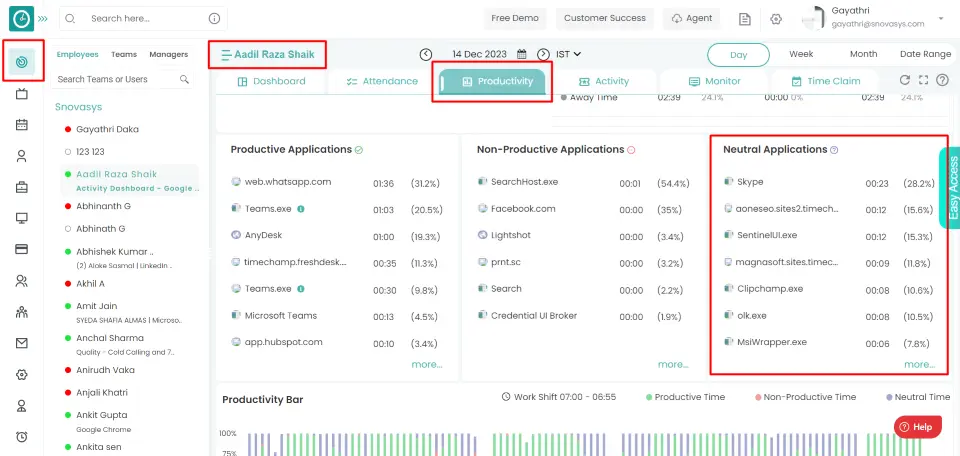
Task: Open the IST timezone dropdown
Action: pyautogui.click(x=569, y=54)
